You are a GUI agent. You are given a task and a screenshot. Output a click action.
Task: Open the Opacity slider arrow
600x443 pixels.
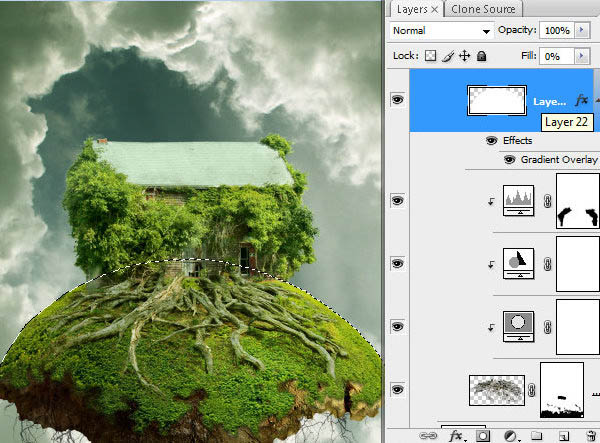click(582, 30)
